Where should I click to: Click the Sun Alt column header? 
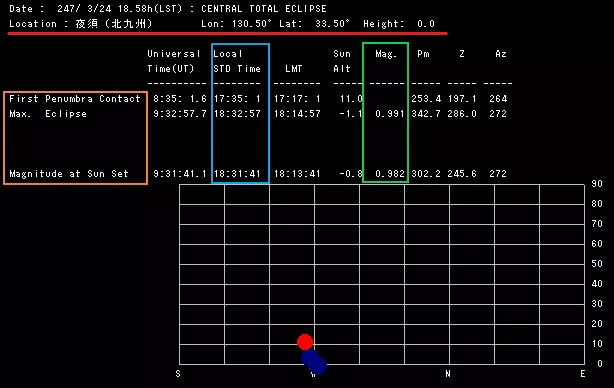coord(342,61)
